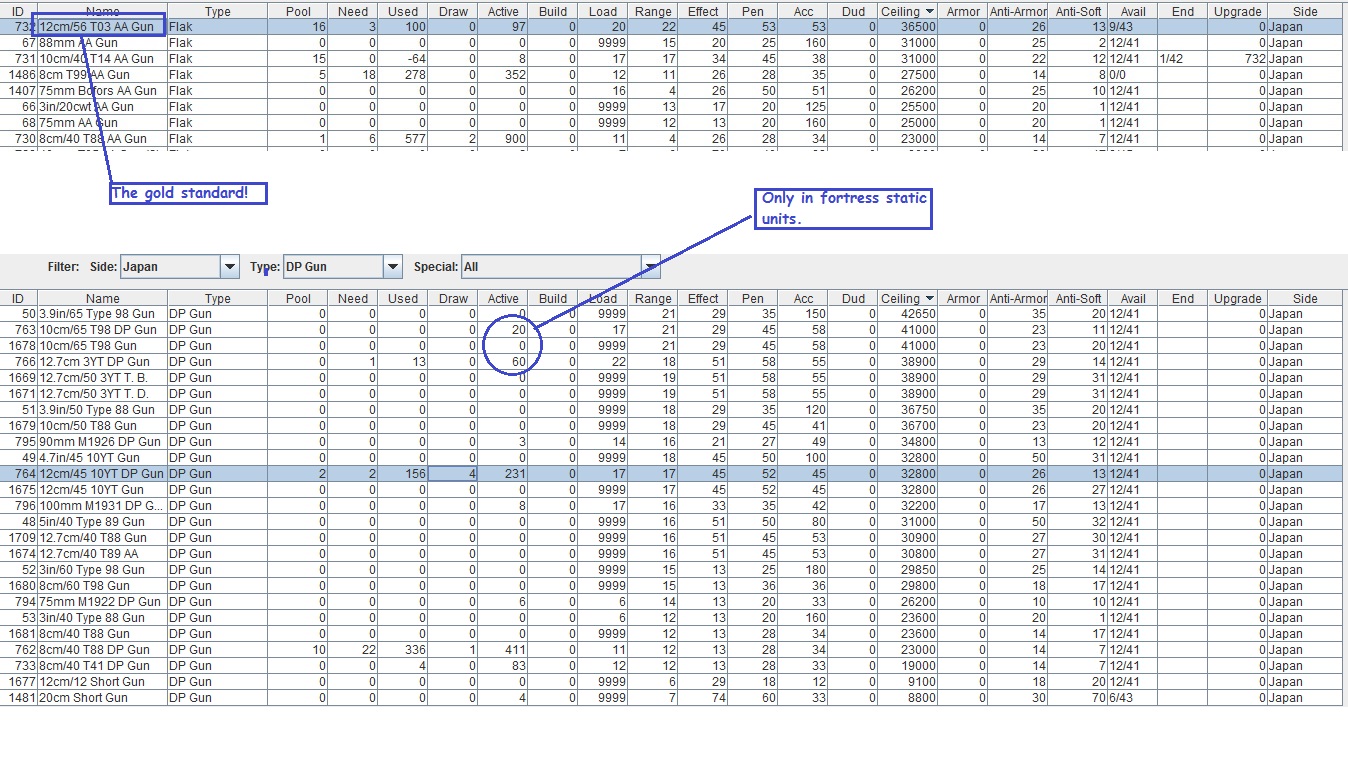Select the 10cm/50 T88 Gun row
The height and width of the screenshot is (773, 1348).
pos(671,426)
